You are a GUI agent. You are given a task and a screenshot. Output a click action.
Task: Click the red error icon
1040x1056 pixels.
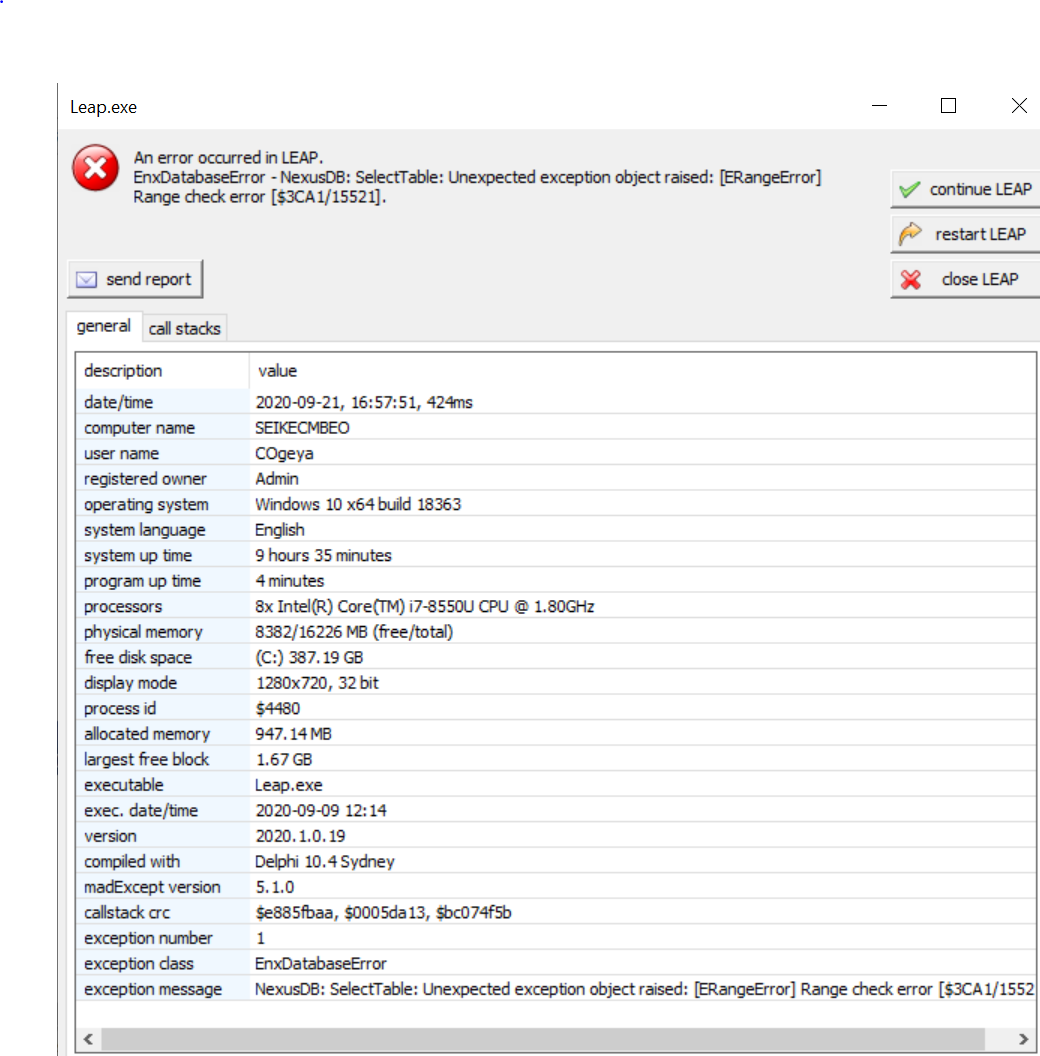(96, 168)
